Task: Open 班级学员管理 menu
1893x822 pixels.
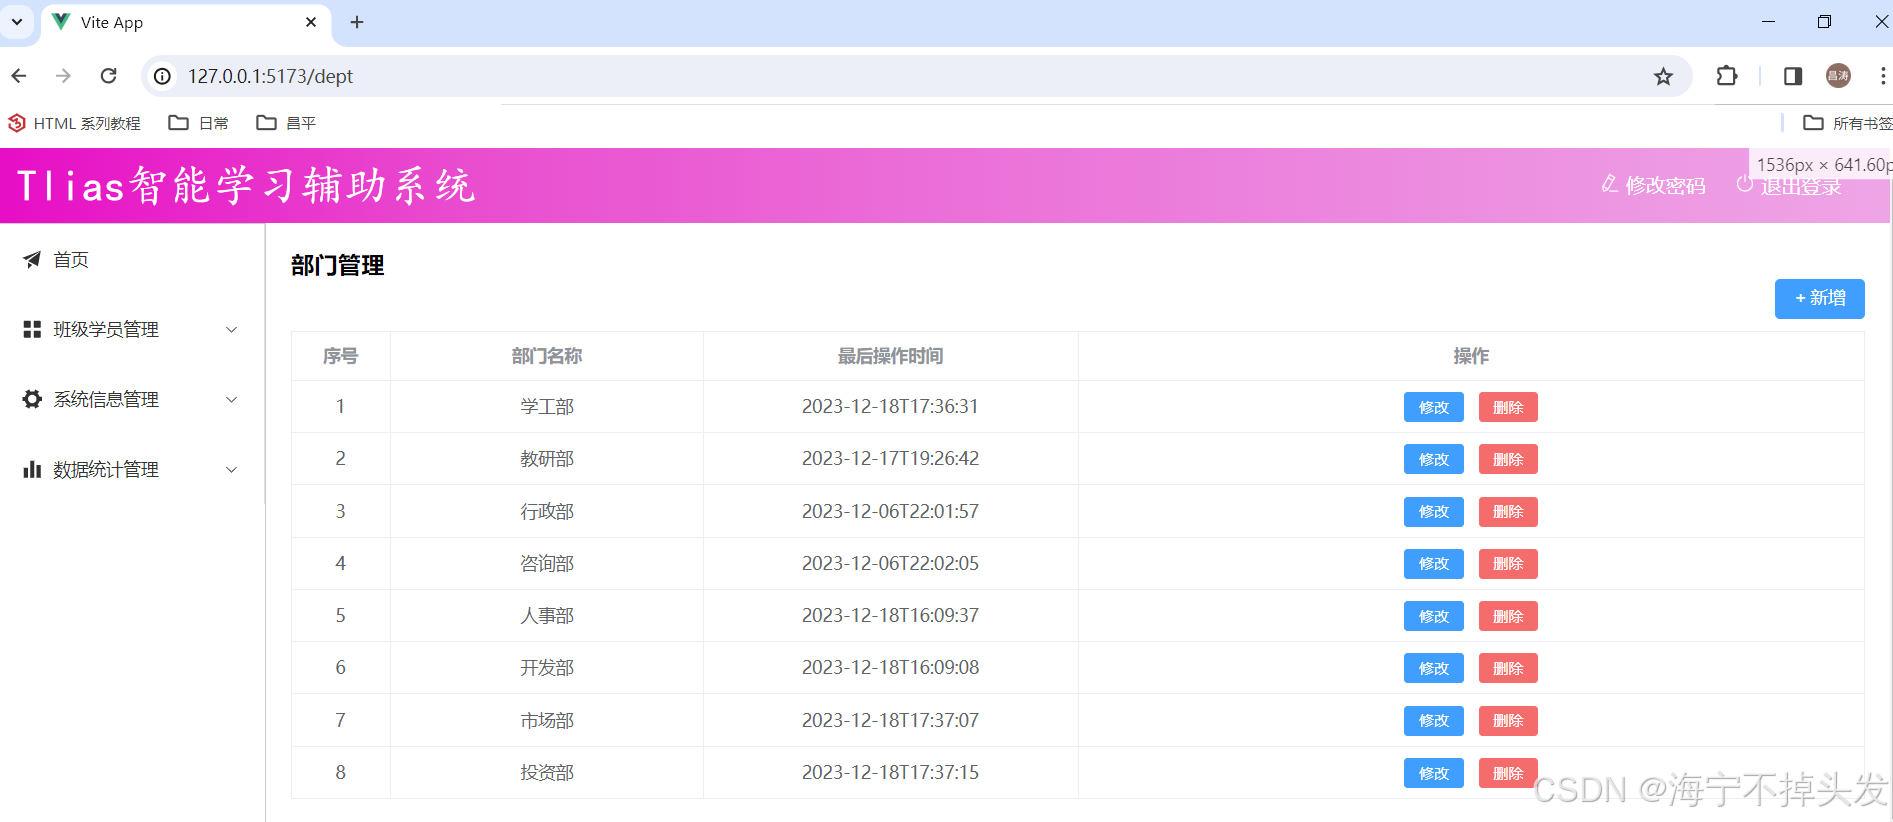Action: pyautogui.click(x=132, y=330)
